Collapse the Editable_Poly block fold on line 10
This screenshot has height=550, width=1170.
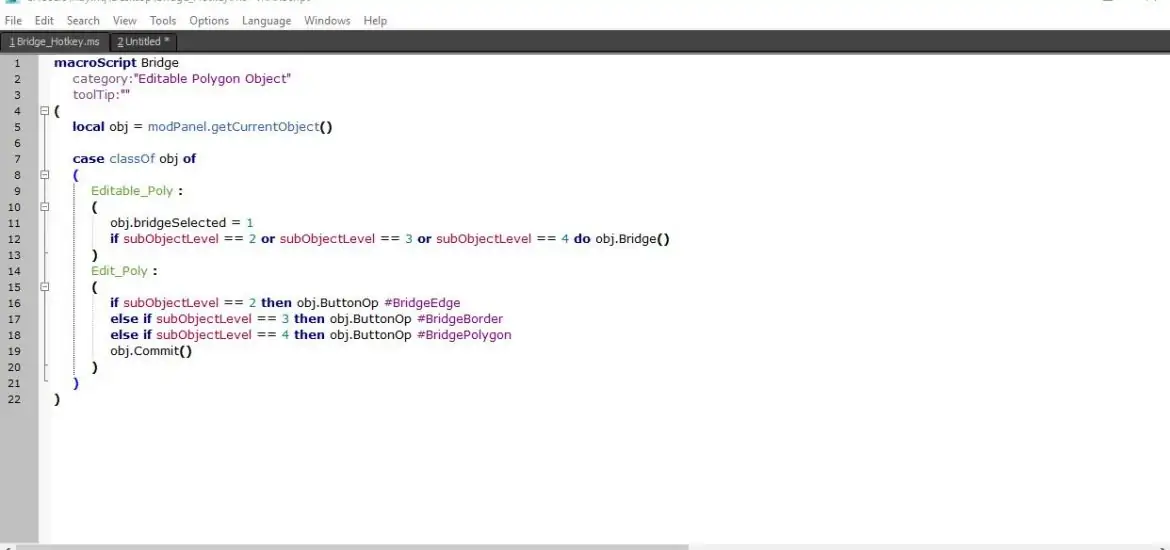[x=44, y=207]
